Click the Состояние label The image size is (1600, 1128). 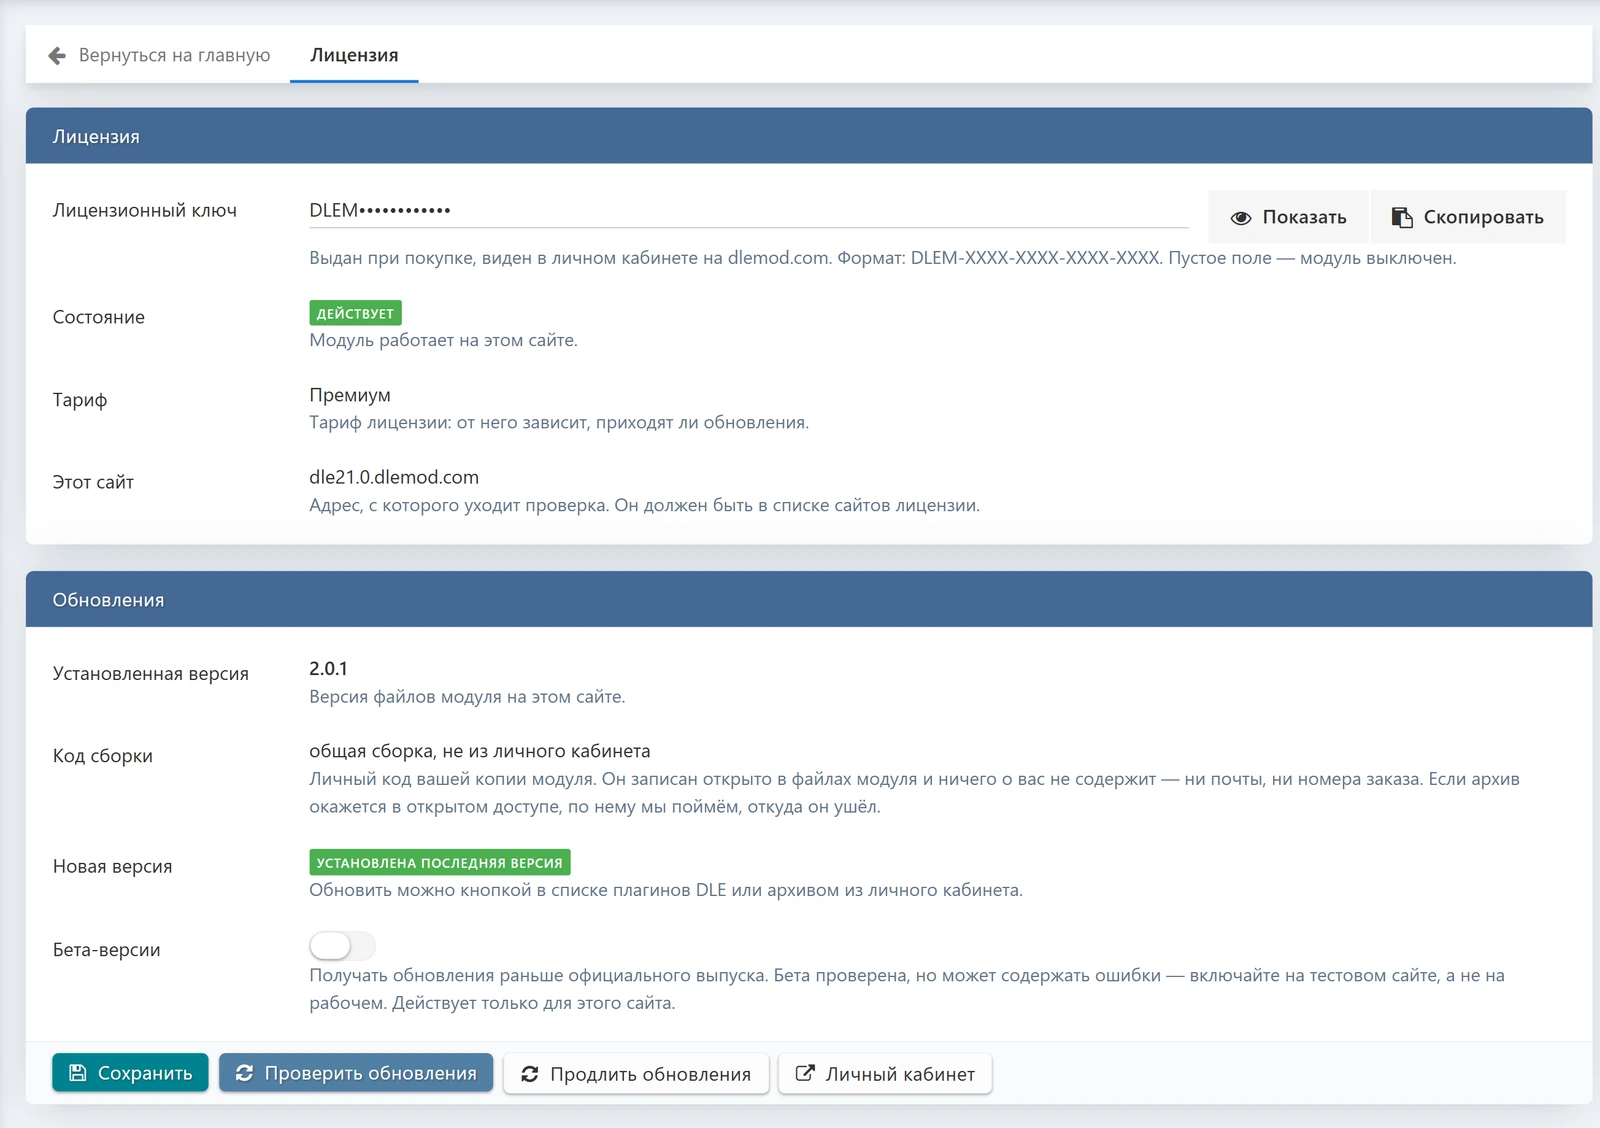coord(99,317)
